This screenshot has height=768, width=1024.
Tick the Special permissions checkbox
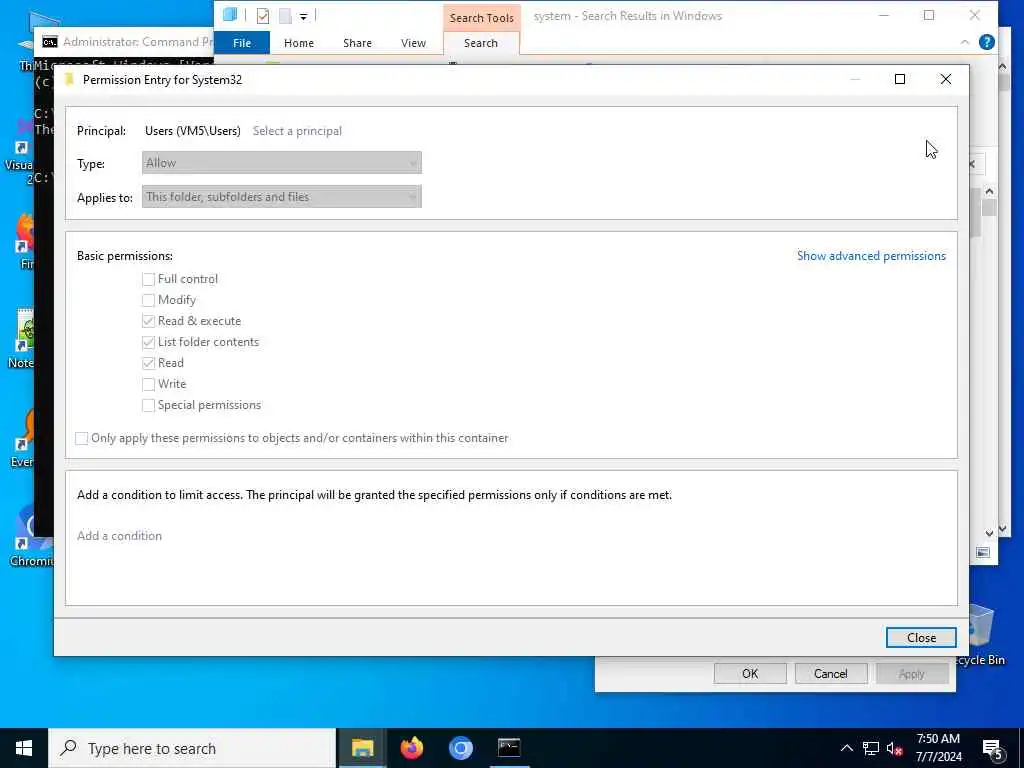(148, 405)
